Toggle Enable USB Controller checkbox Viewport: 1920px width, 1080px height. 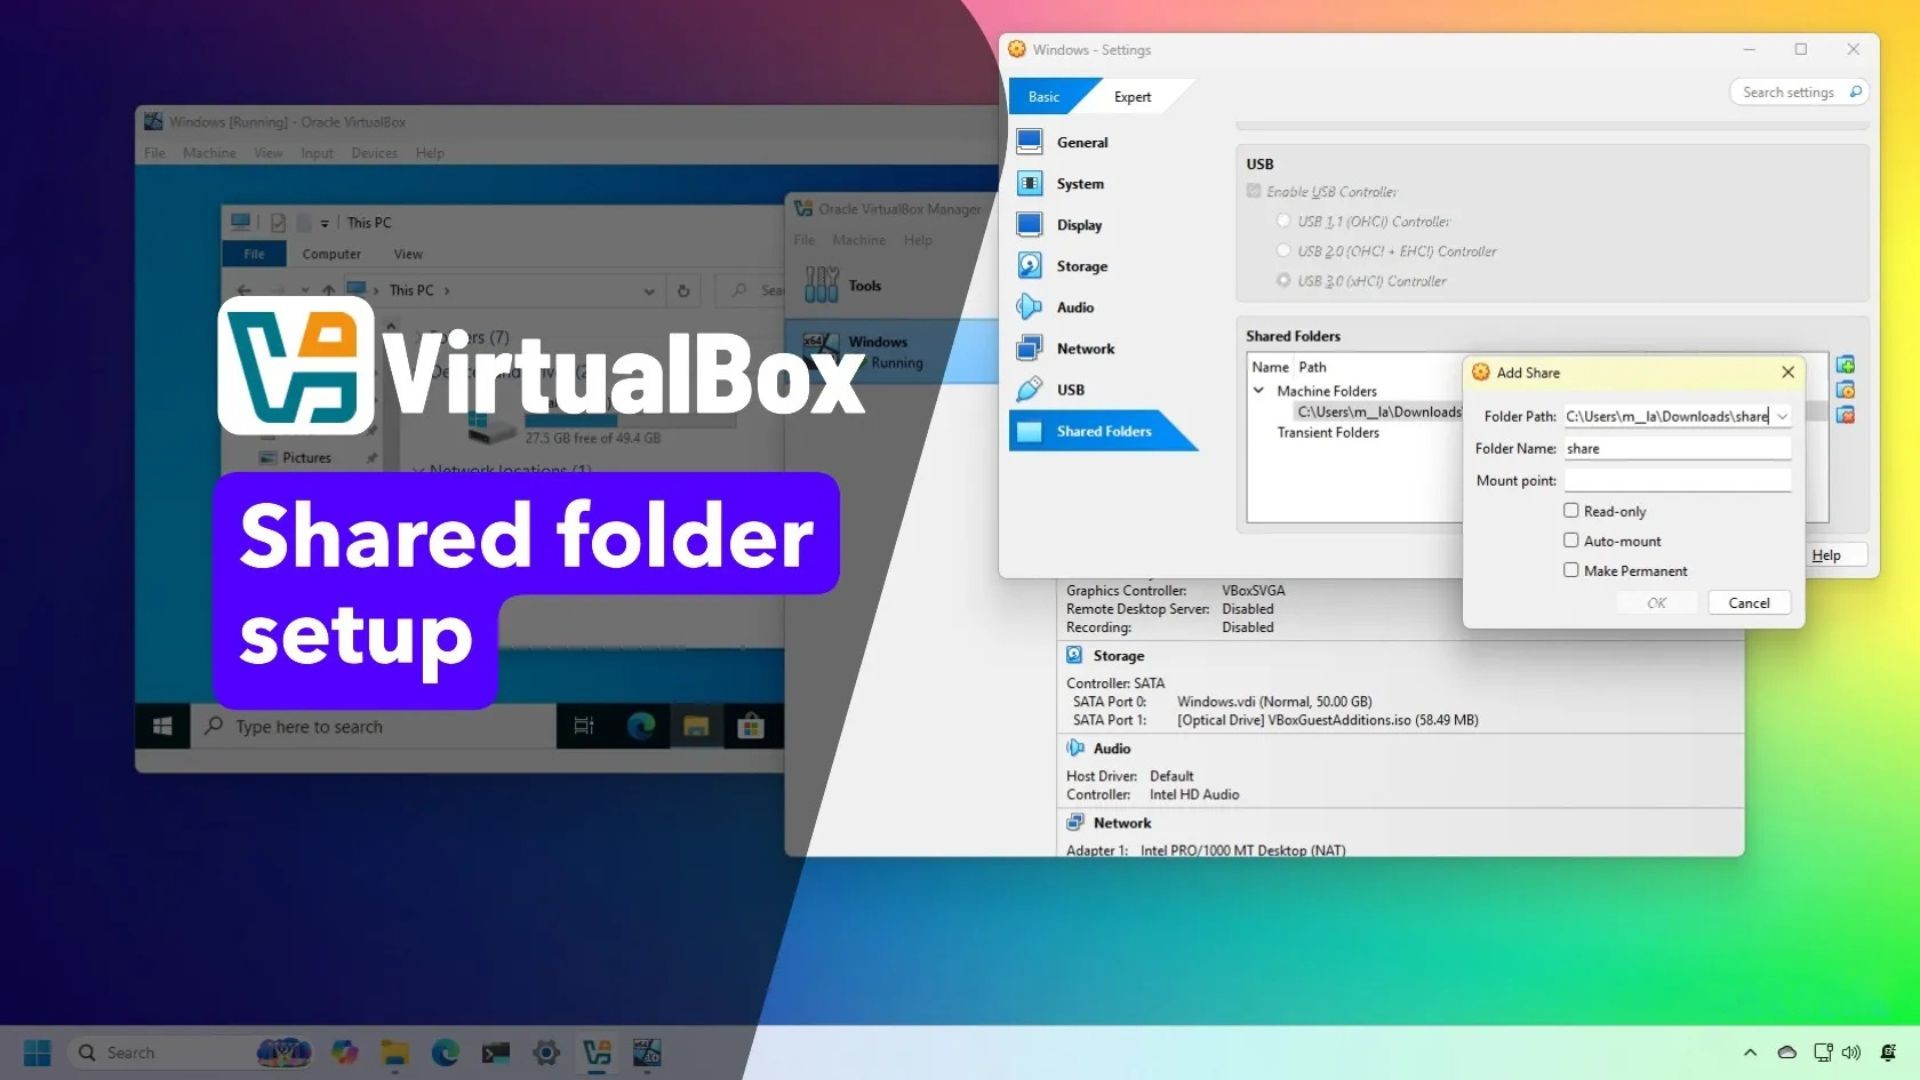click(1254, 191)
